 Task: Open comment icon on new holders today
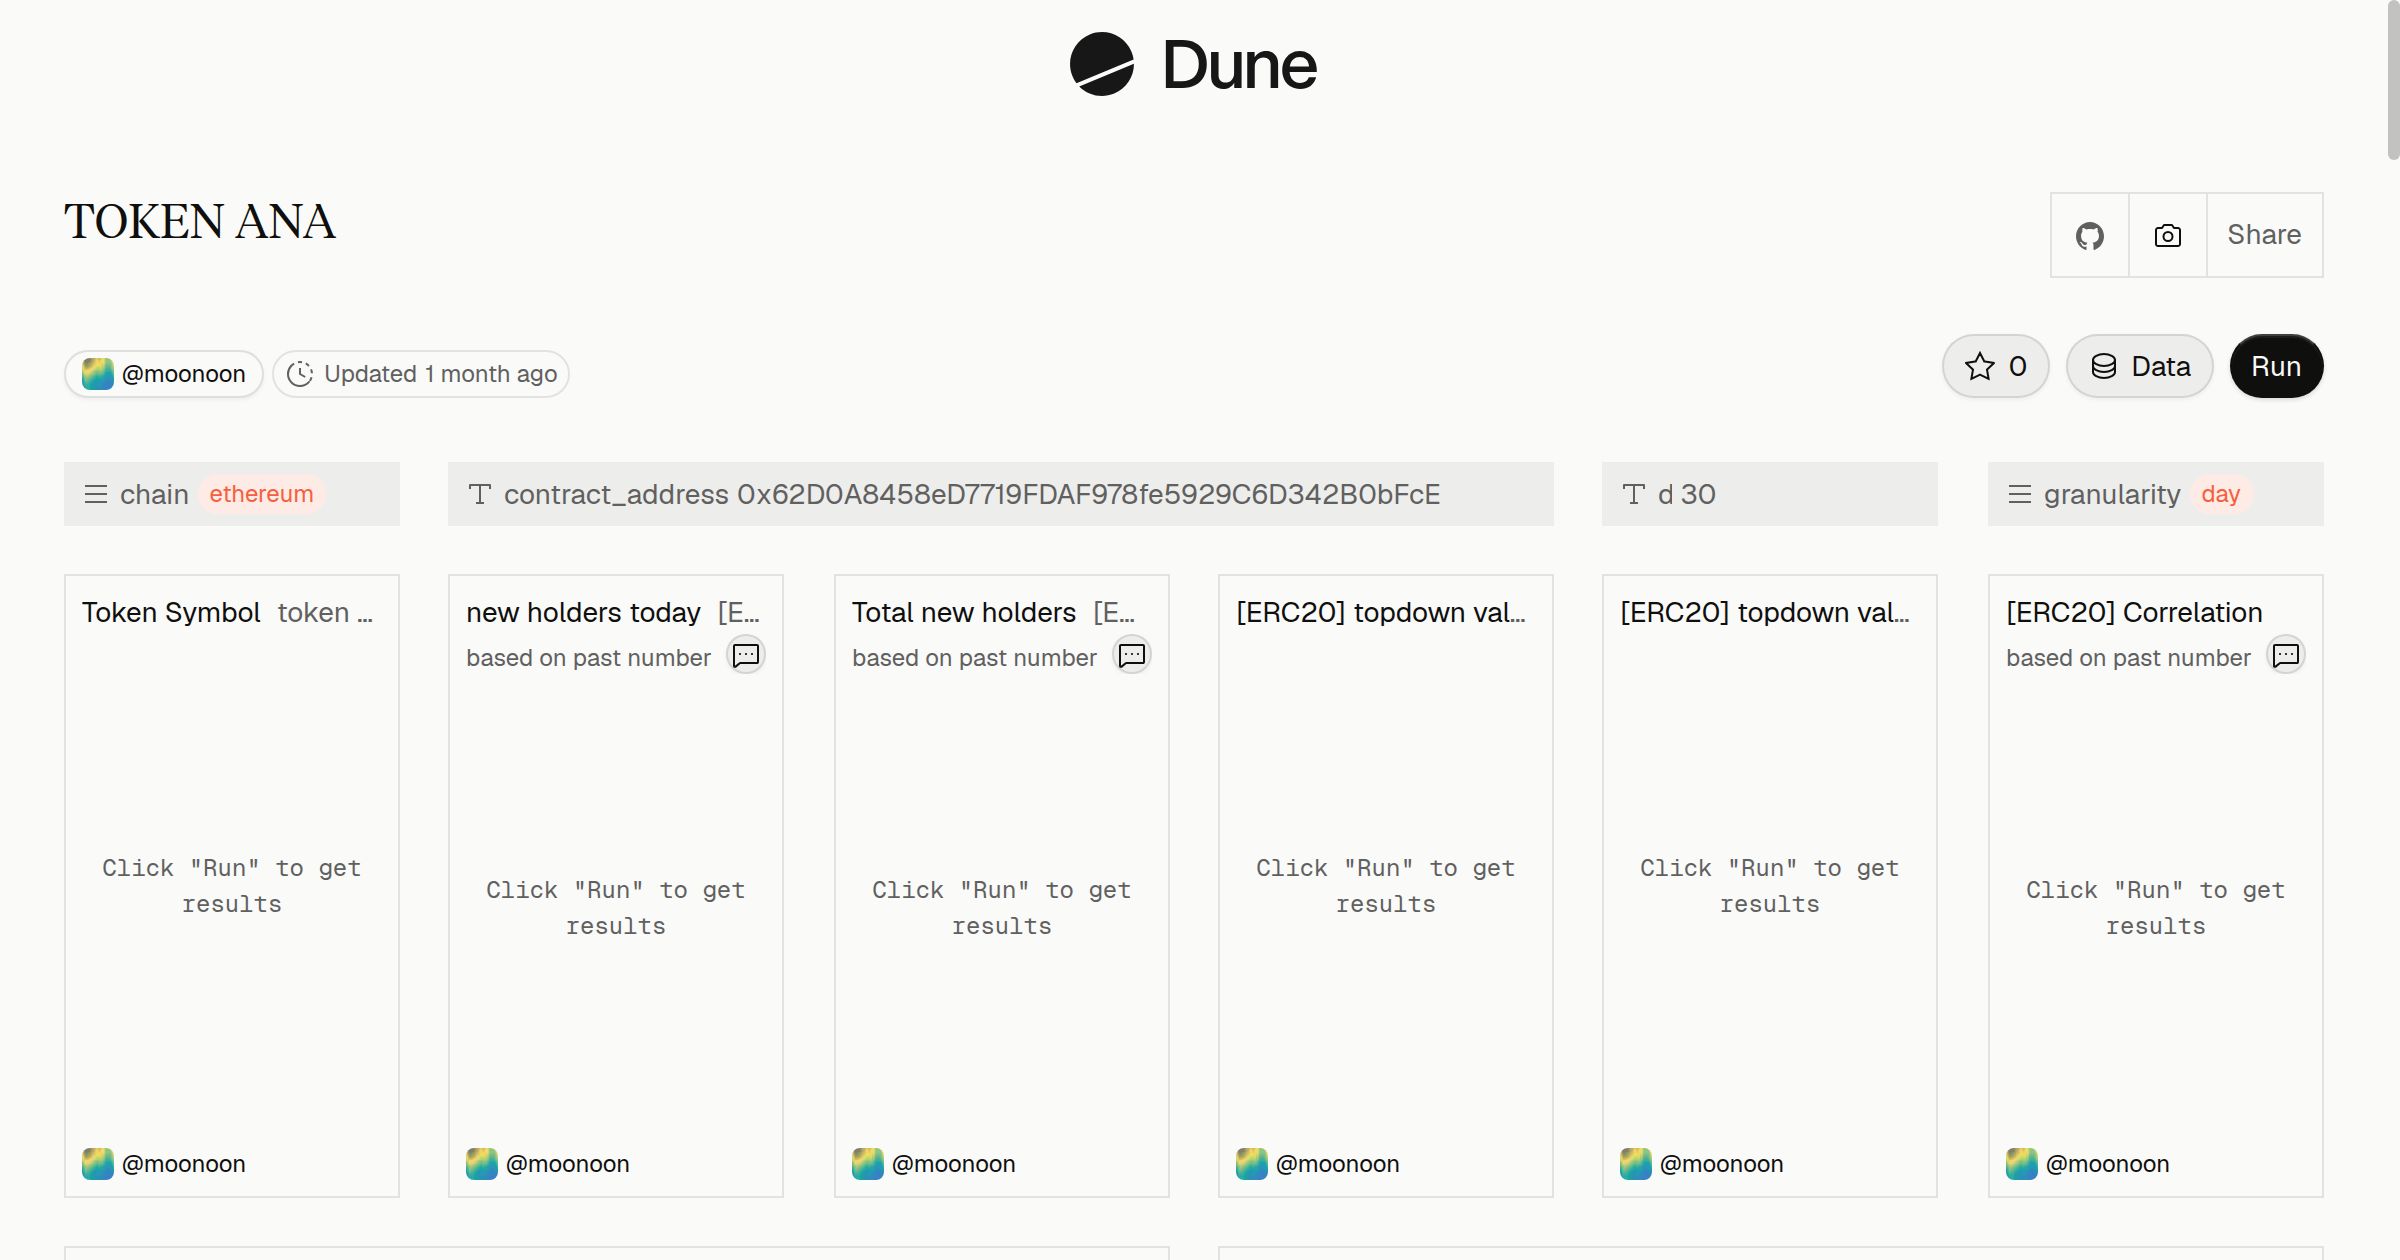[746, 655]
